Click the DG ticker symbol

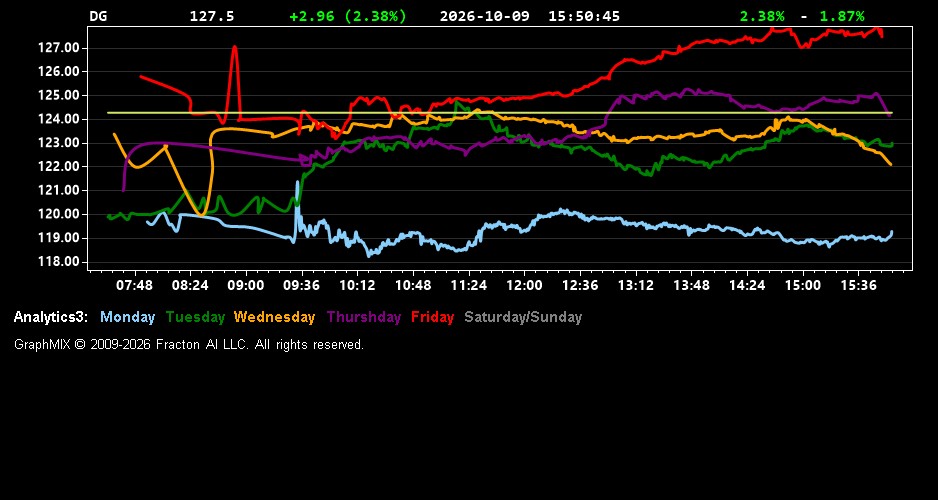coord(98,16)
